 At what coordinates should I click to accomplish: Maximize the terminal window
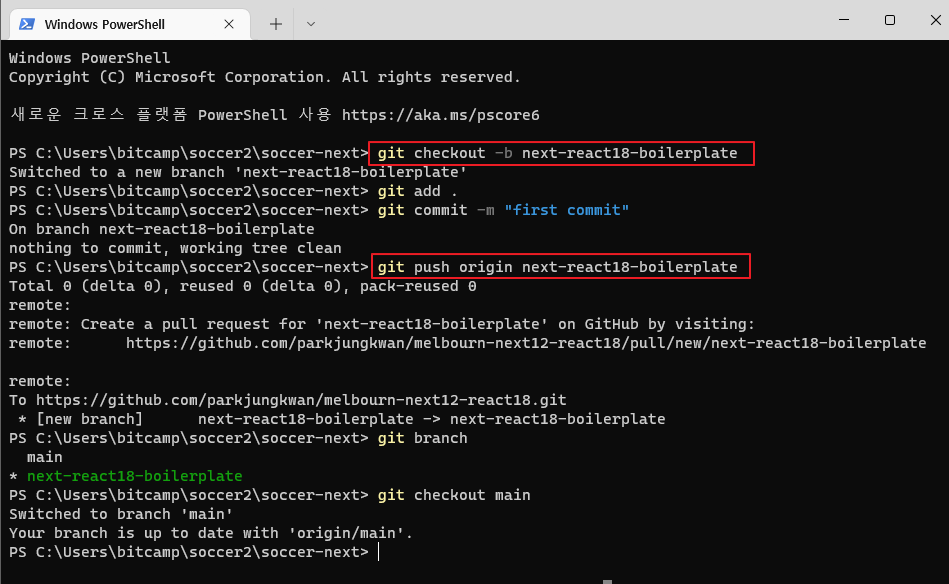tap(890, 20)
